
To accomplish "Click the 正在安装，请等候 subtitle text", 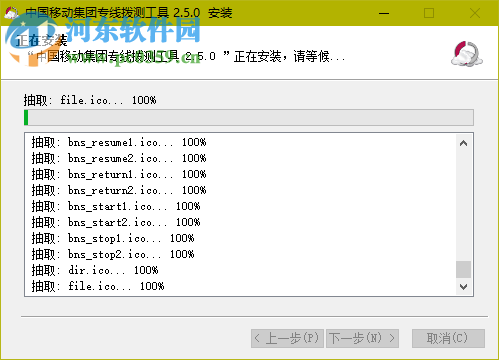I will (187, 56).
